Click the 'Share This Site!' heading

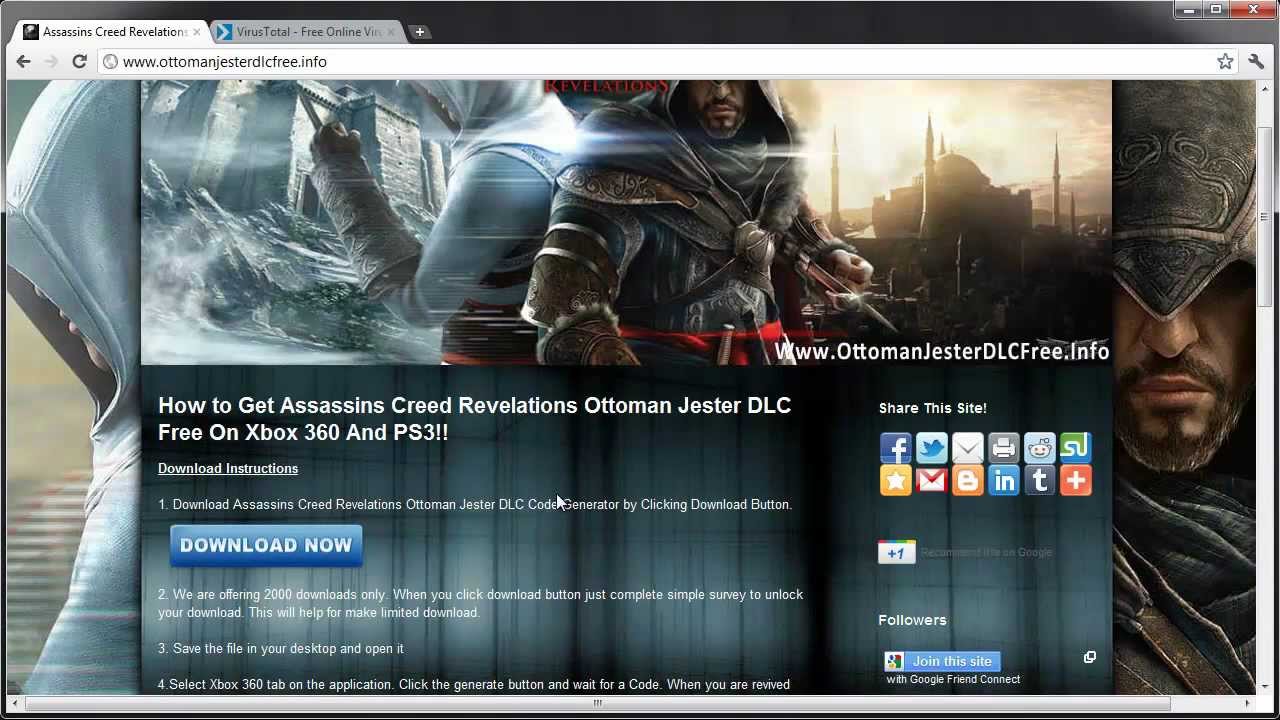coord(932,408)
